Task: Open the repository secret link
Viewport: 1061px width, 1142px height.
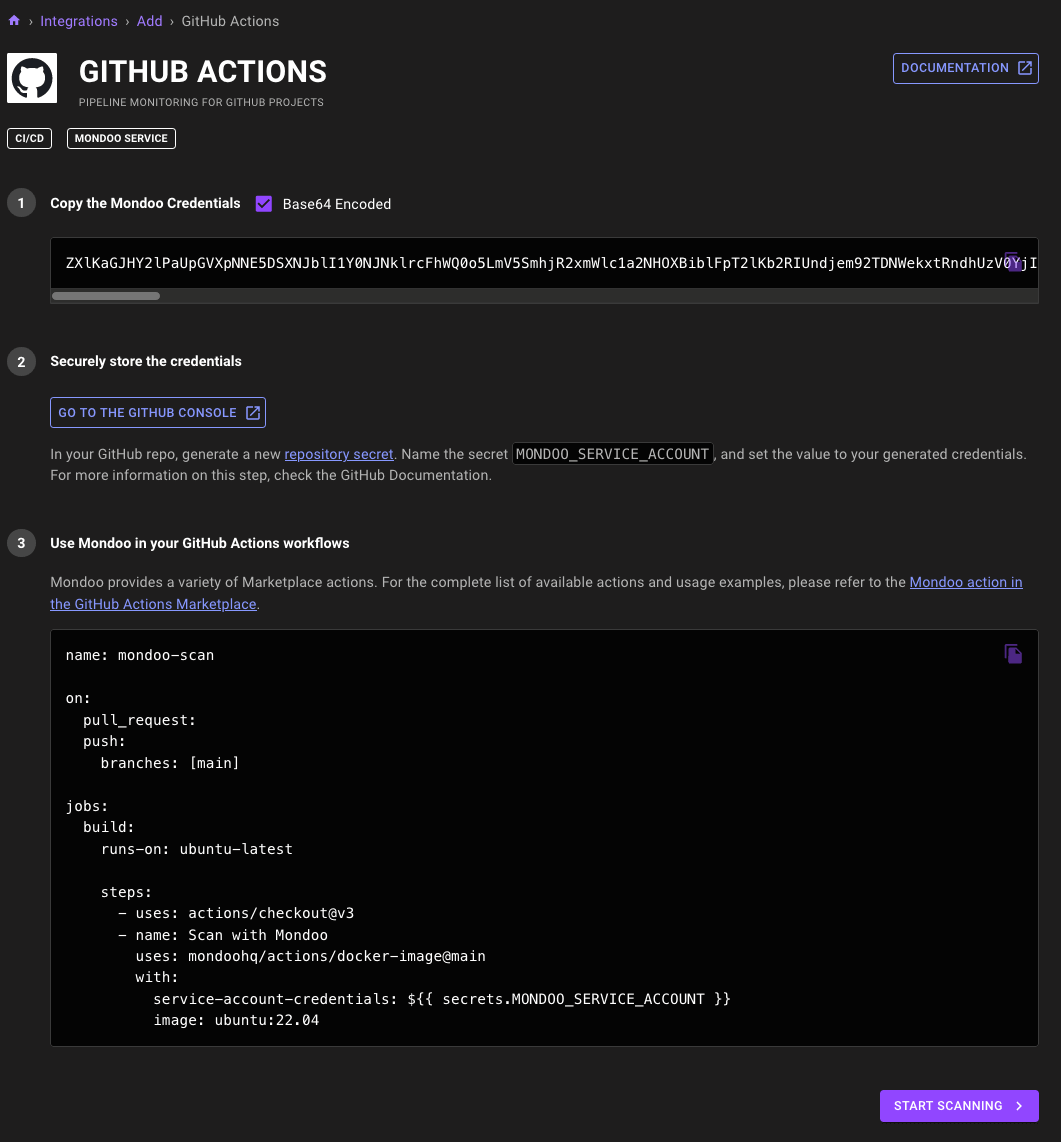Action: tap(339, 454)
